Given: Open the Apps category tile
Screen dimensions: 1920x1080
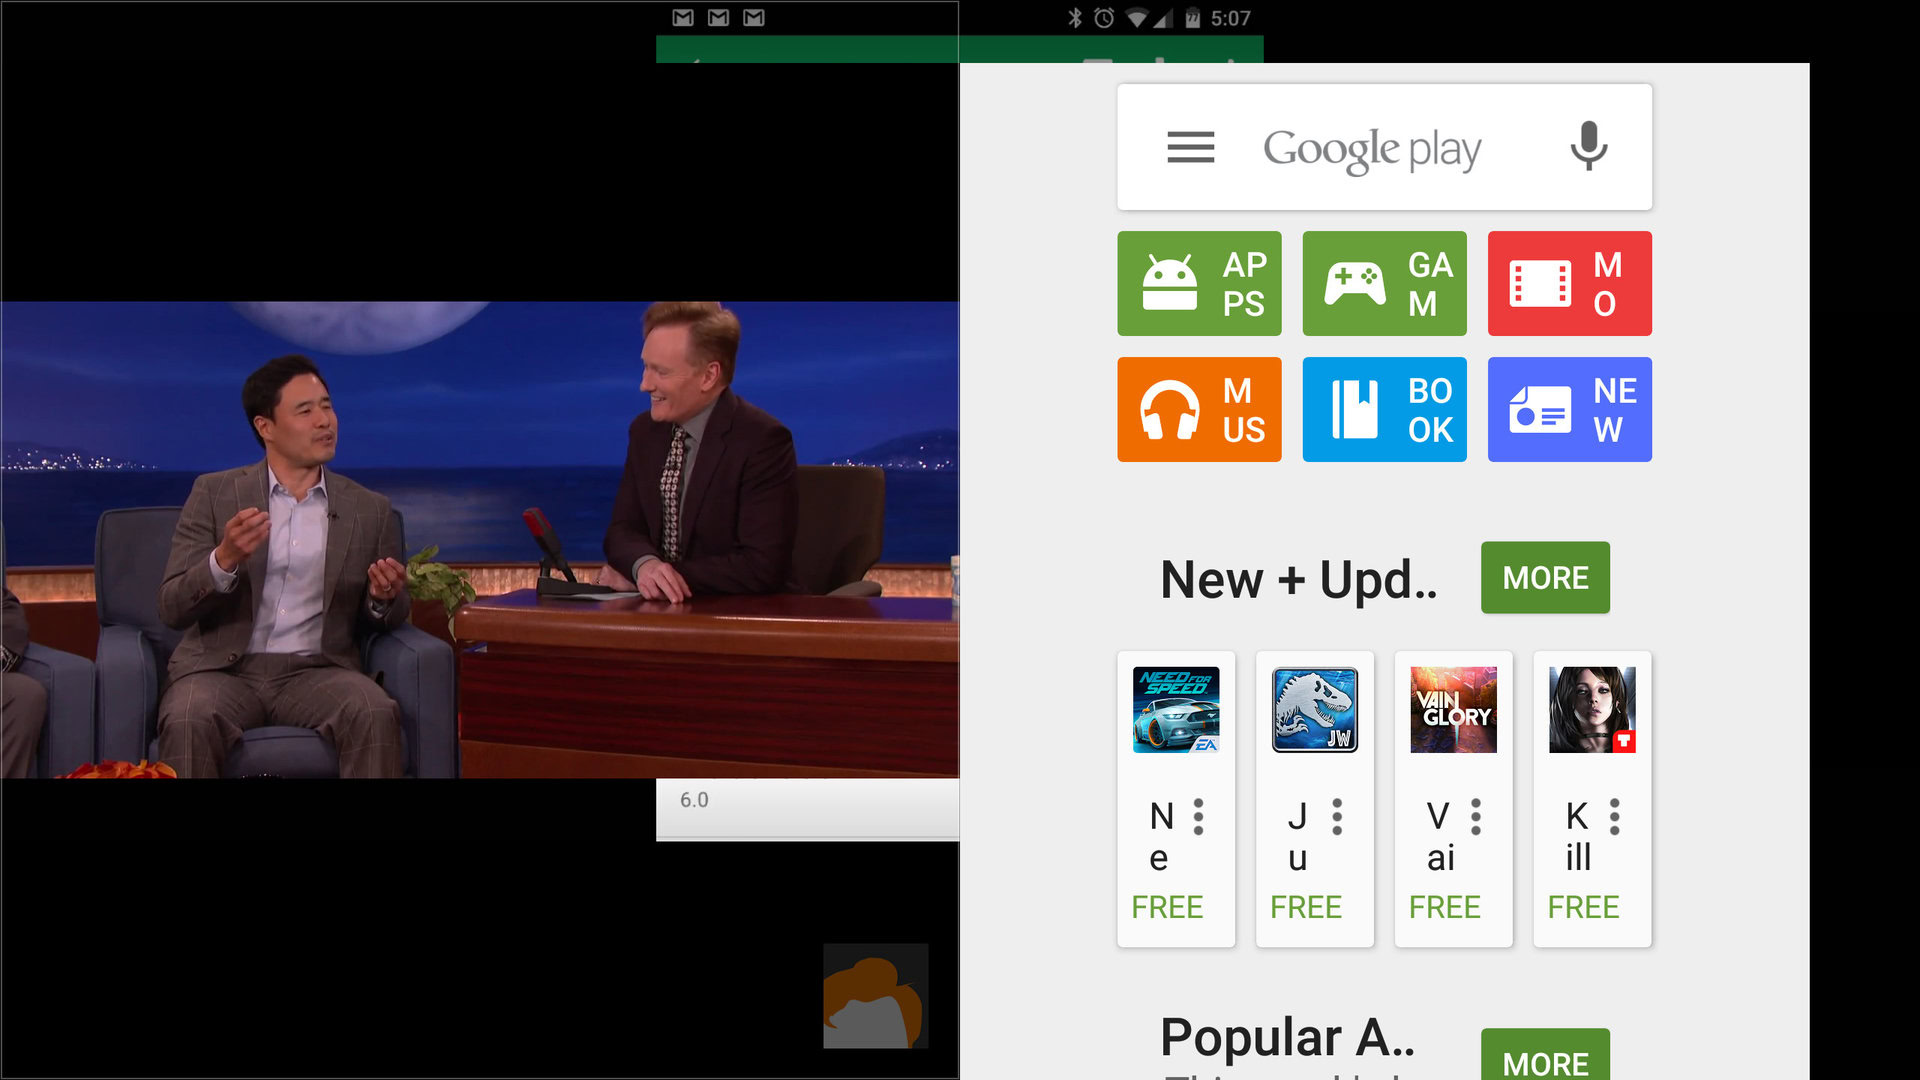Looking at the screenshot, I should (x=1199, y=284).
